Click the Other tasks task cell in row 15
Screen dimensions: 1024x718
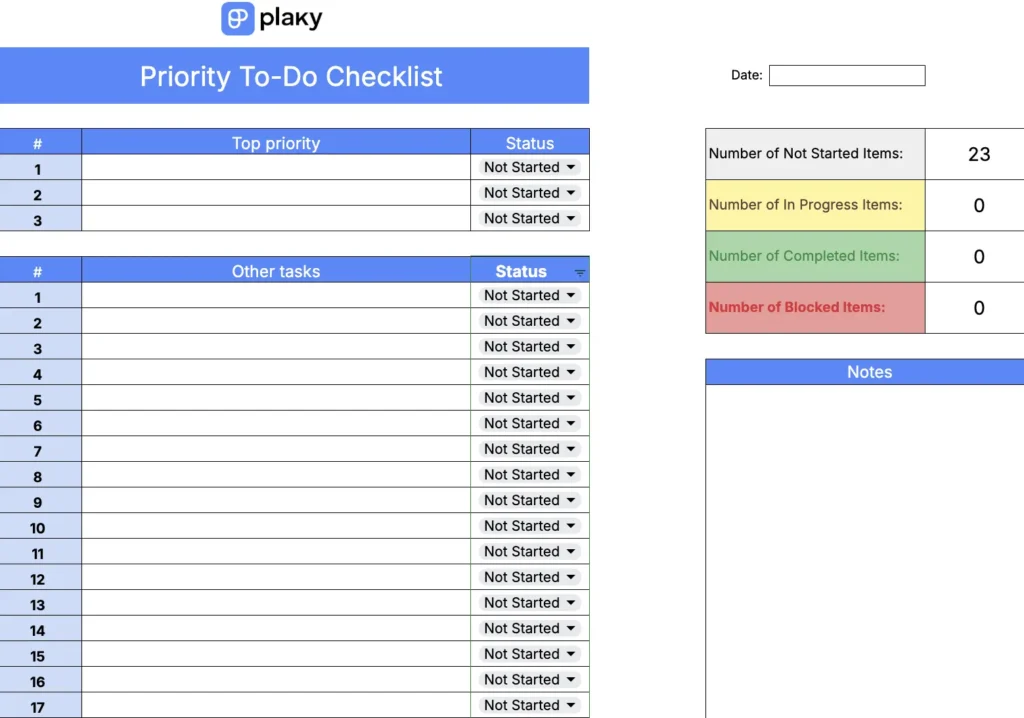click(276, 654)
